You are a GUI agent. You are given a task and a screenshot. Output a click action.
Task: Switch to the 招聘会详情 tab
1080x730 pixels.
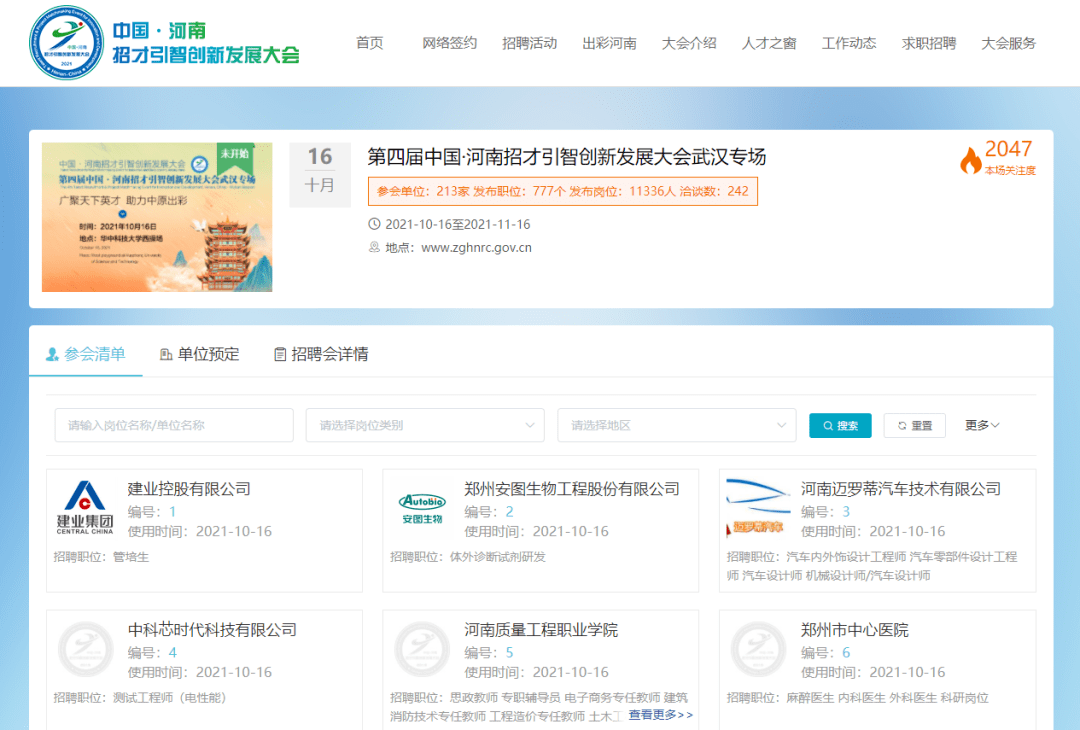[x=322, y=354]
